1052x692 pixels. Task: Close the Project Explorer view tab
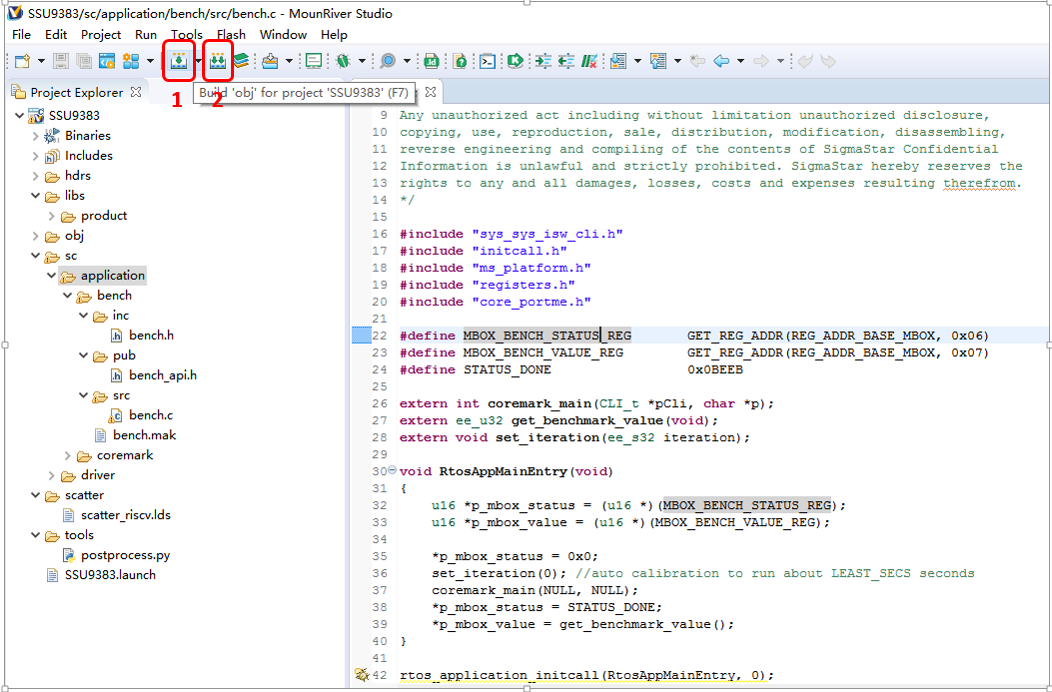[x=136, y=92]
